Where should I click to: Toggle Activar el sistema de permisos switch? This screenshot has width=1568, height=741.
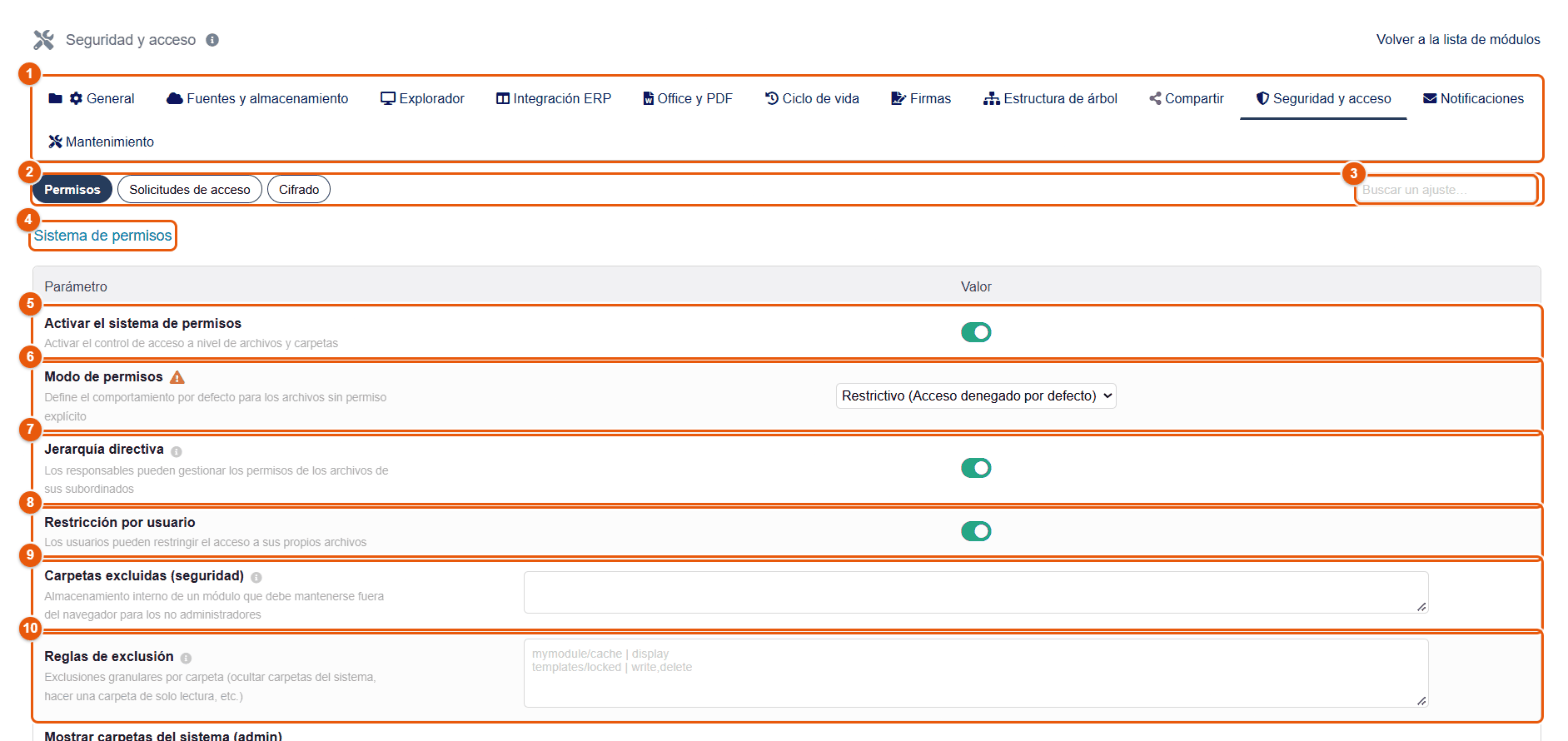pyautogui.click(x=976, y=332)
